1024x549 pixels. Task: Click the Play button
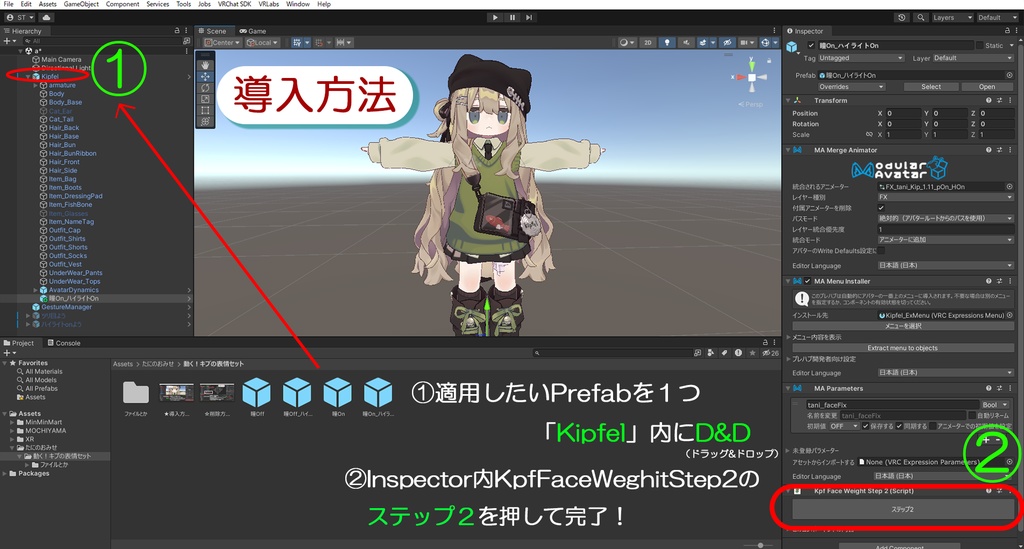(x=495, y=18)
